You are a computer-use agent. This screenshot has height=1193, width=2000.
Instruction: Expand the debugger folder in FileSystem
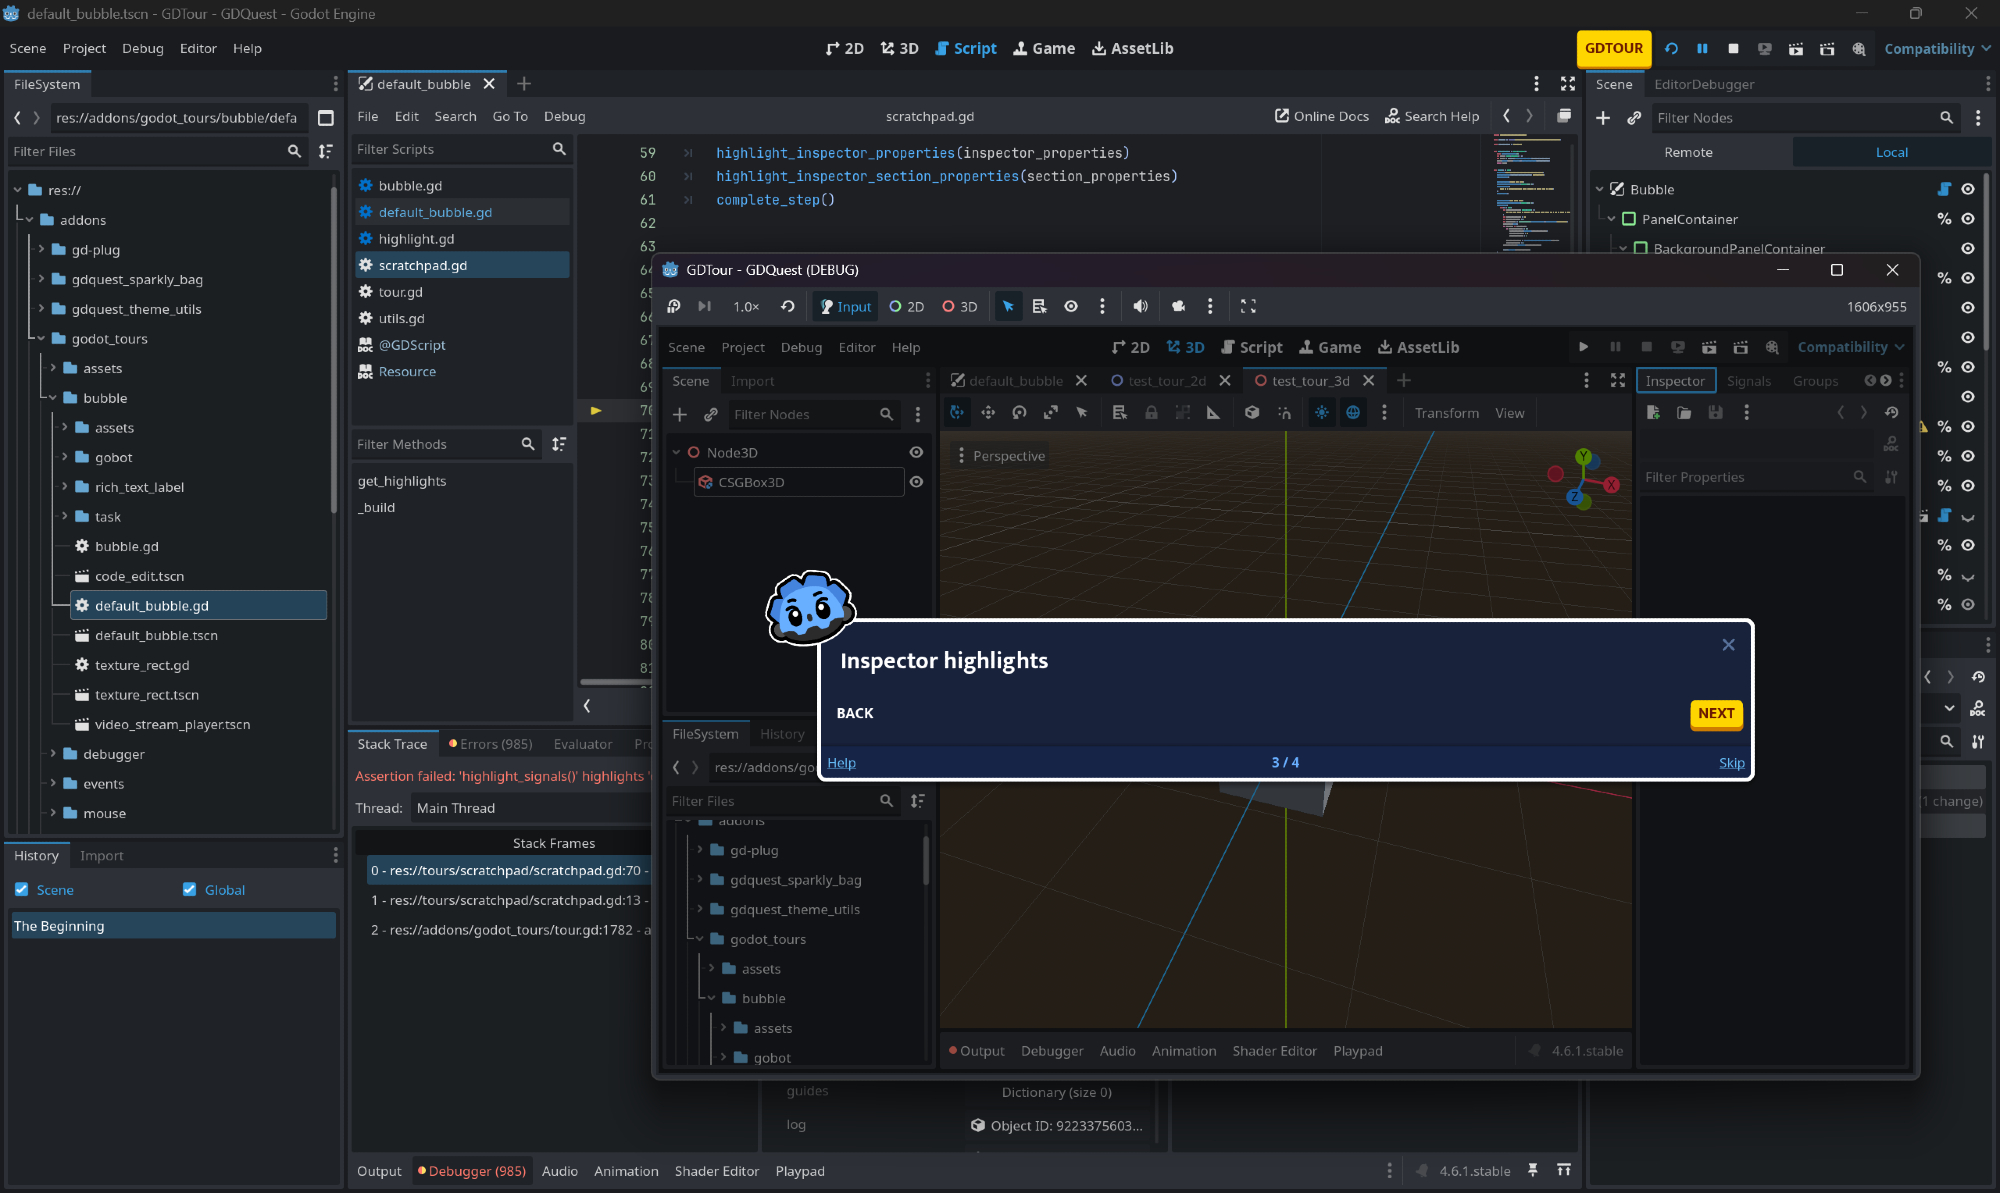(53, 754)
